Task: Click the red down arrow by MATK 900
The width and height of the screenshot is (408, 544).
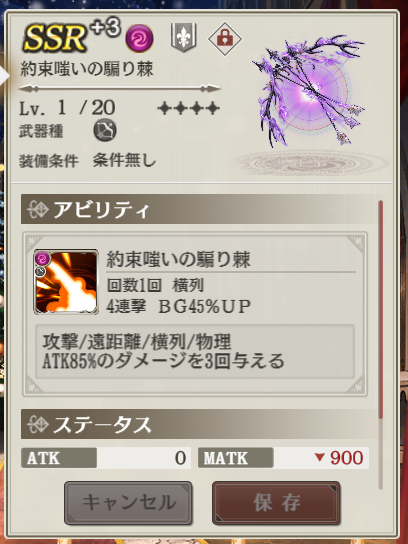Action: coord(320,458)
